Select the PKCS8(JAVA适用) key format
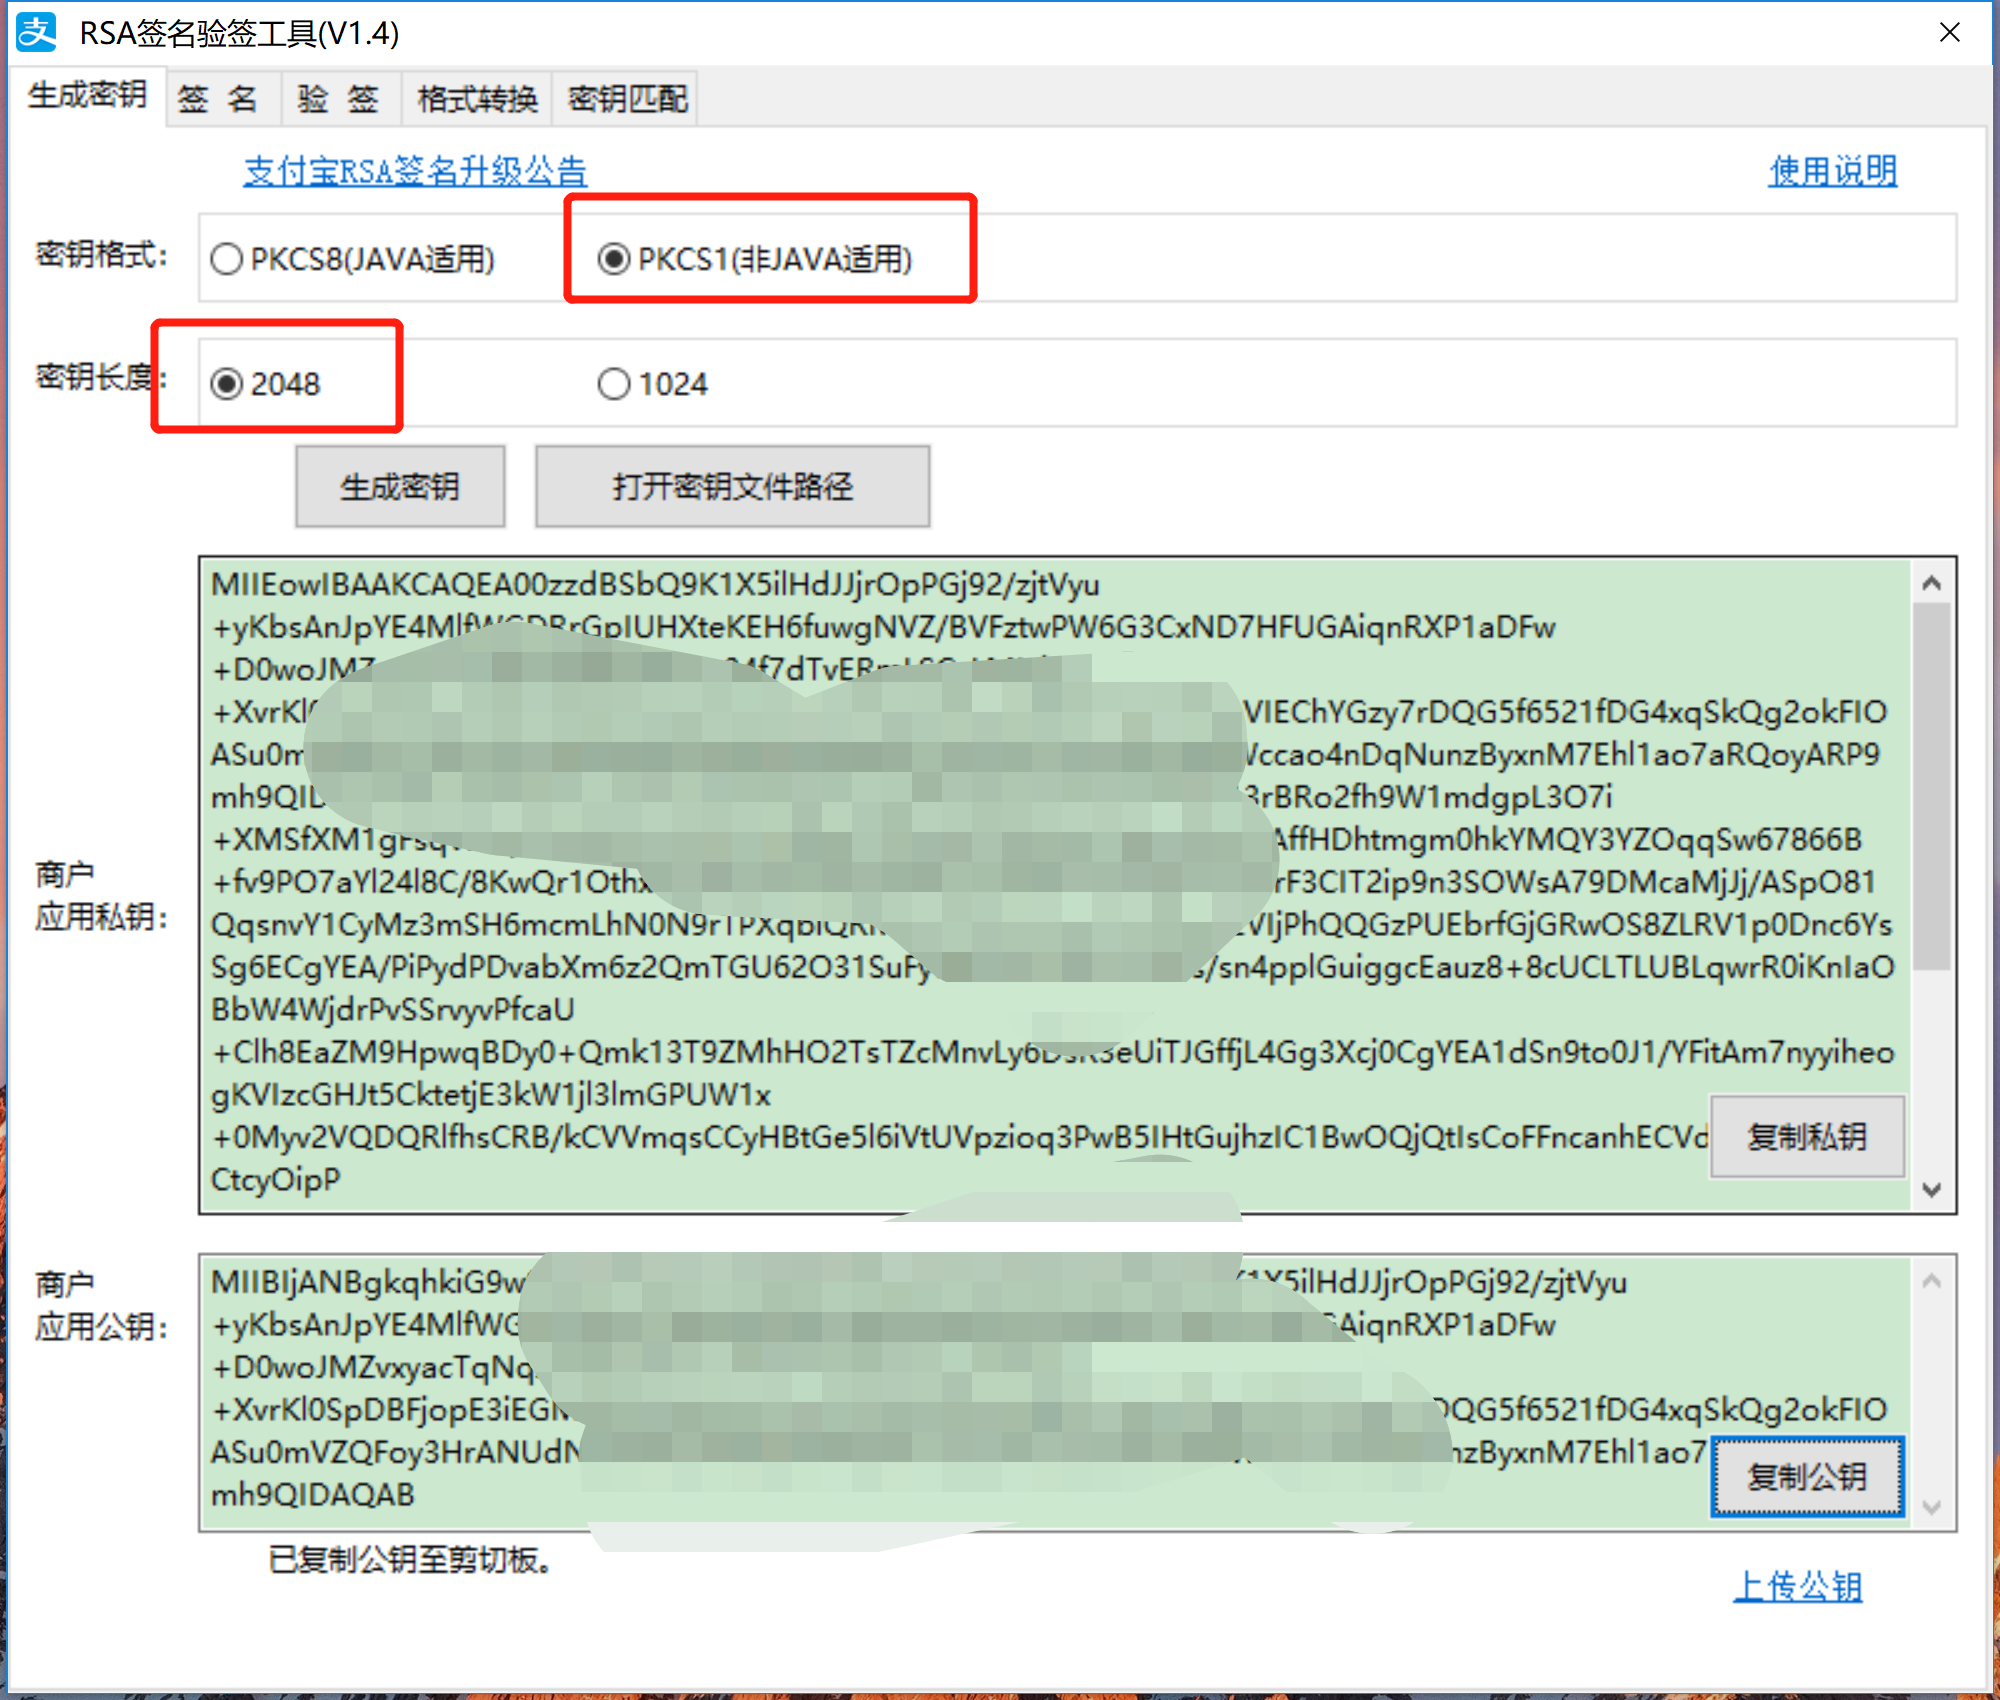The image size is (2000, 1700). coord(228,260)
